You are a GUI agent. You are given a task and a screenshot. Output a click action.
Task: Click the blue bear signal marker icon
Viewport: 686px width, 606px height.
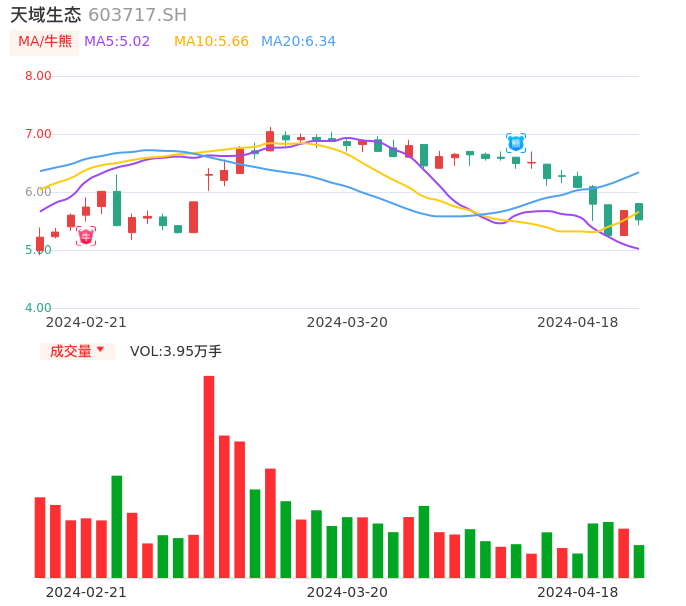pos(516,143)
